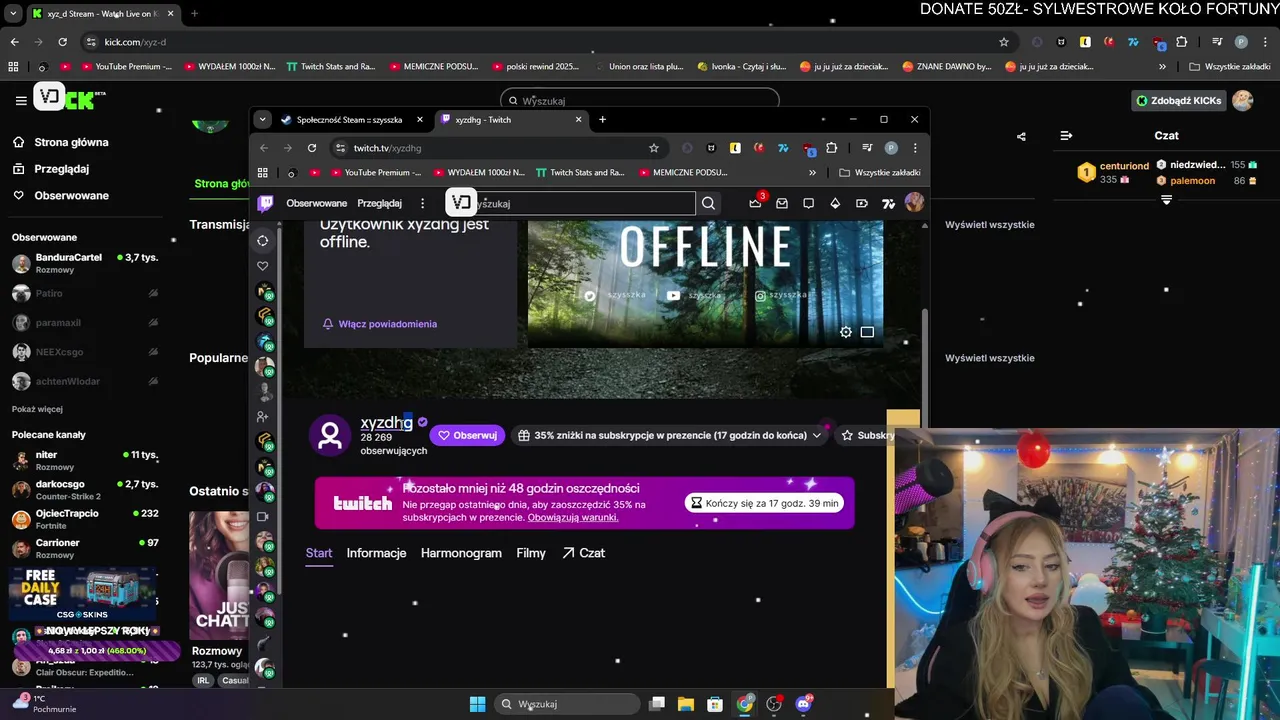This screenshot has width=1280, height=720.
Task: Open Twitch user avatar menu
Action: pyautogui.click(x=914, y=203)
